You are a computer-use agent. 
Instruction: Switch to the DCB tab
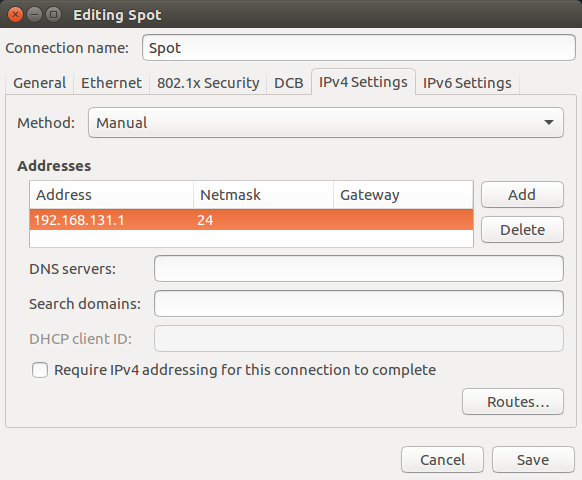[289, 82]
